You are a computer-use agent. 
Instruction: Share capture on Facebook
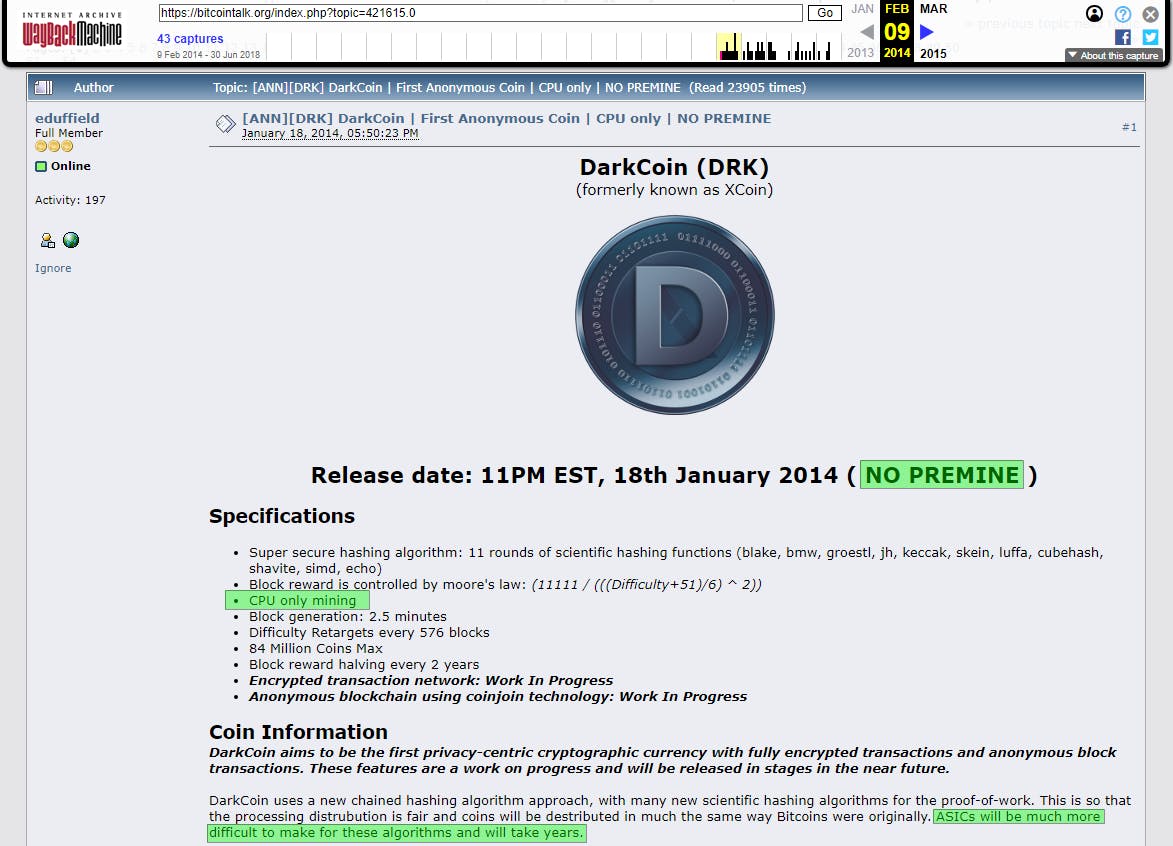point(1123,37)
